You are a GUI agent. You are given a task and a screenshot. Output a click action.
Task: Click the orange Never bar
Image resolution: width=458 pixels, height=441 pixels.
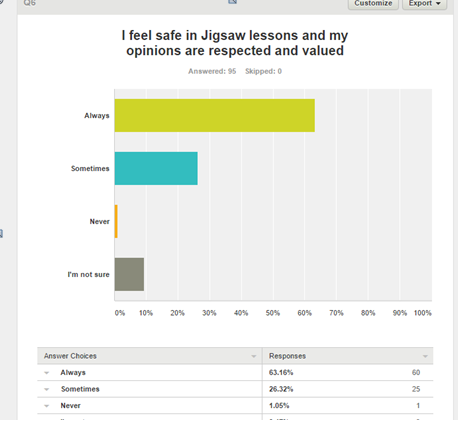(x=116, y=221)
